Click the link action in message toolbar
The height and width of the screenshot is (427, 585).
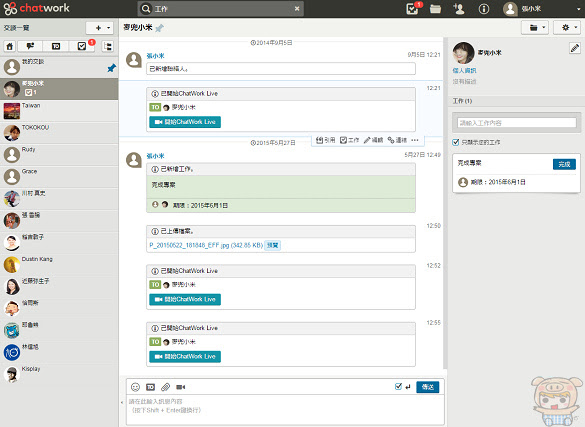click(x=397, y=140)
